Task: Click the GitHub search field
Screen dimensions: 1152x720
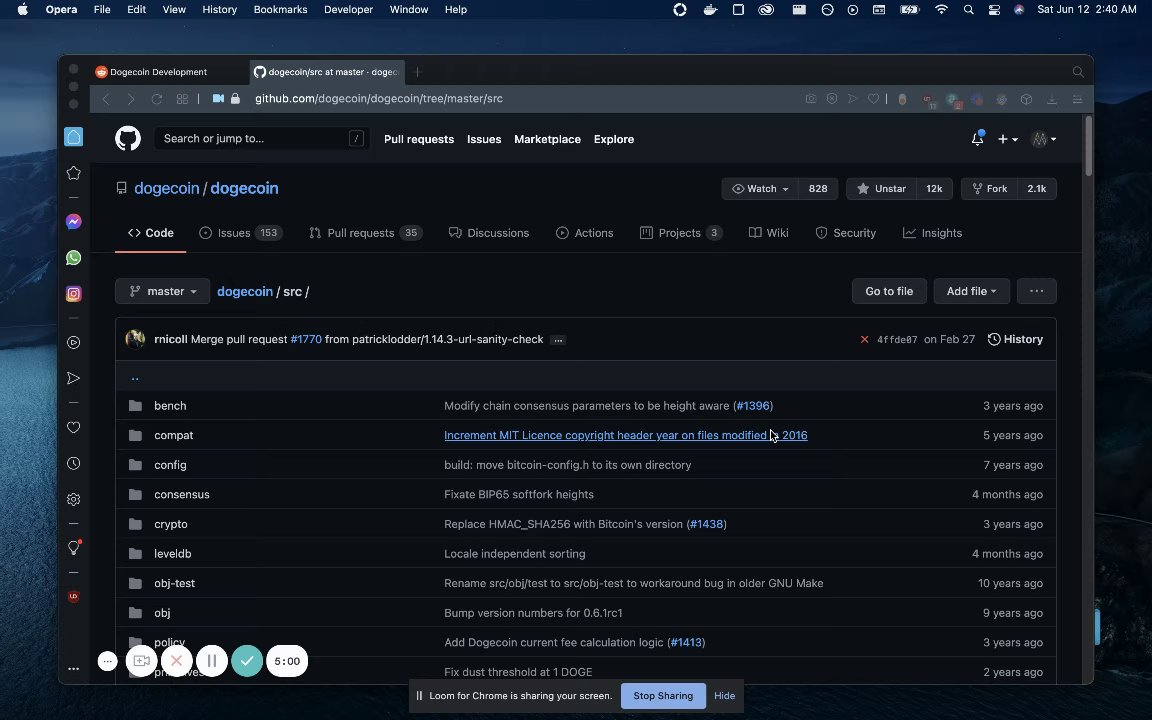Action: tap(262, 138)
